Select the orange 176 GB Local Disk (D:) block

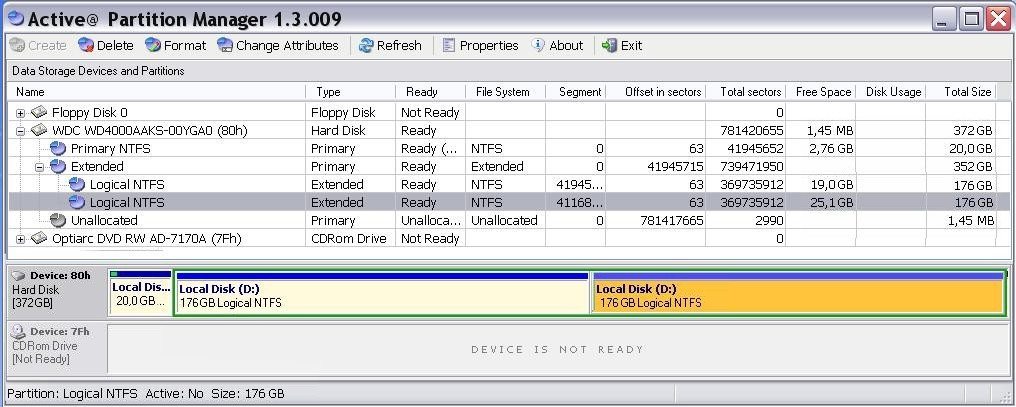[x=798, y=294]
